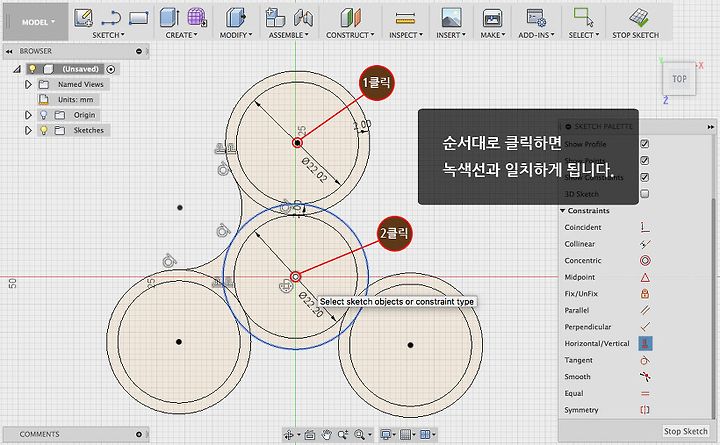
Task: Open the CREATE menu
Action: pos(182,35)
